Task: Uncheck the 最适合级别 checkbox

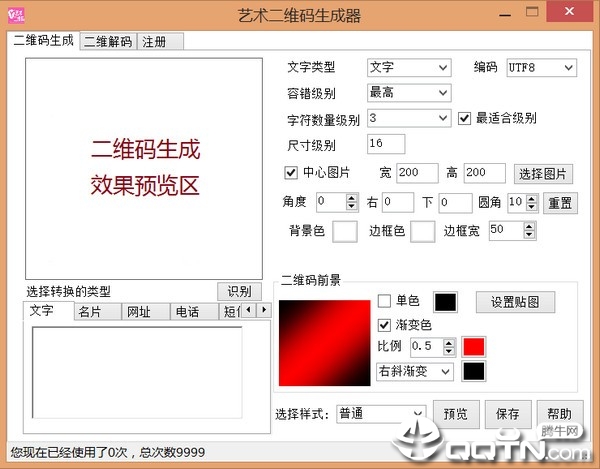Action: [x=464, y=119]
